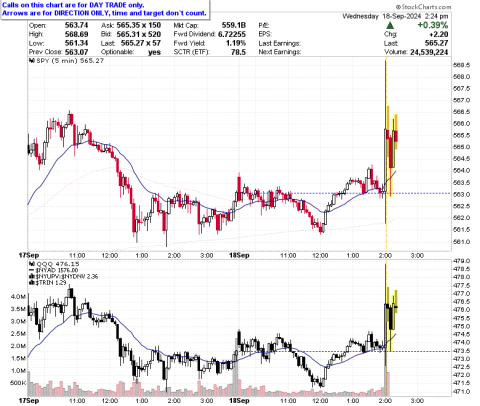Click the 18Sep date label under the SPY chart
Image resolution: width=480 pixels, height=406 pixels.
(239, 255)
